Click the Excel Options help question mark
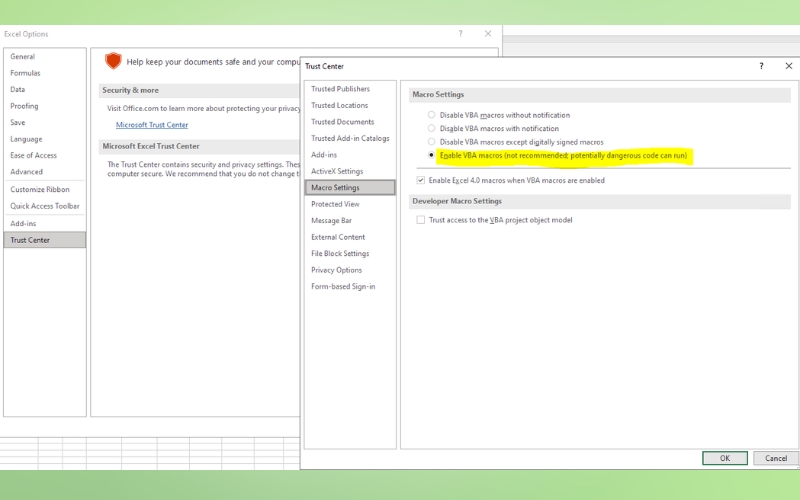Viewport: 800px width, 500px height. pyautogui.click(x=460, y=34)
